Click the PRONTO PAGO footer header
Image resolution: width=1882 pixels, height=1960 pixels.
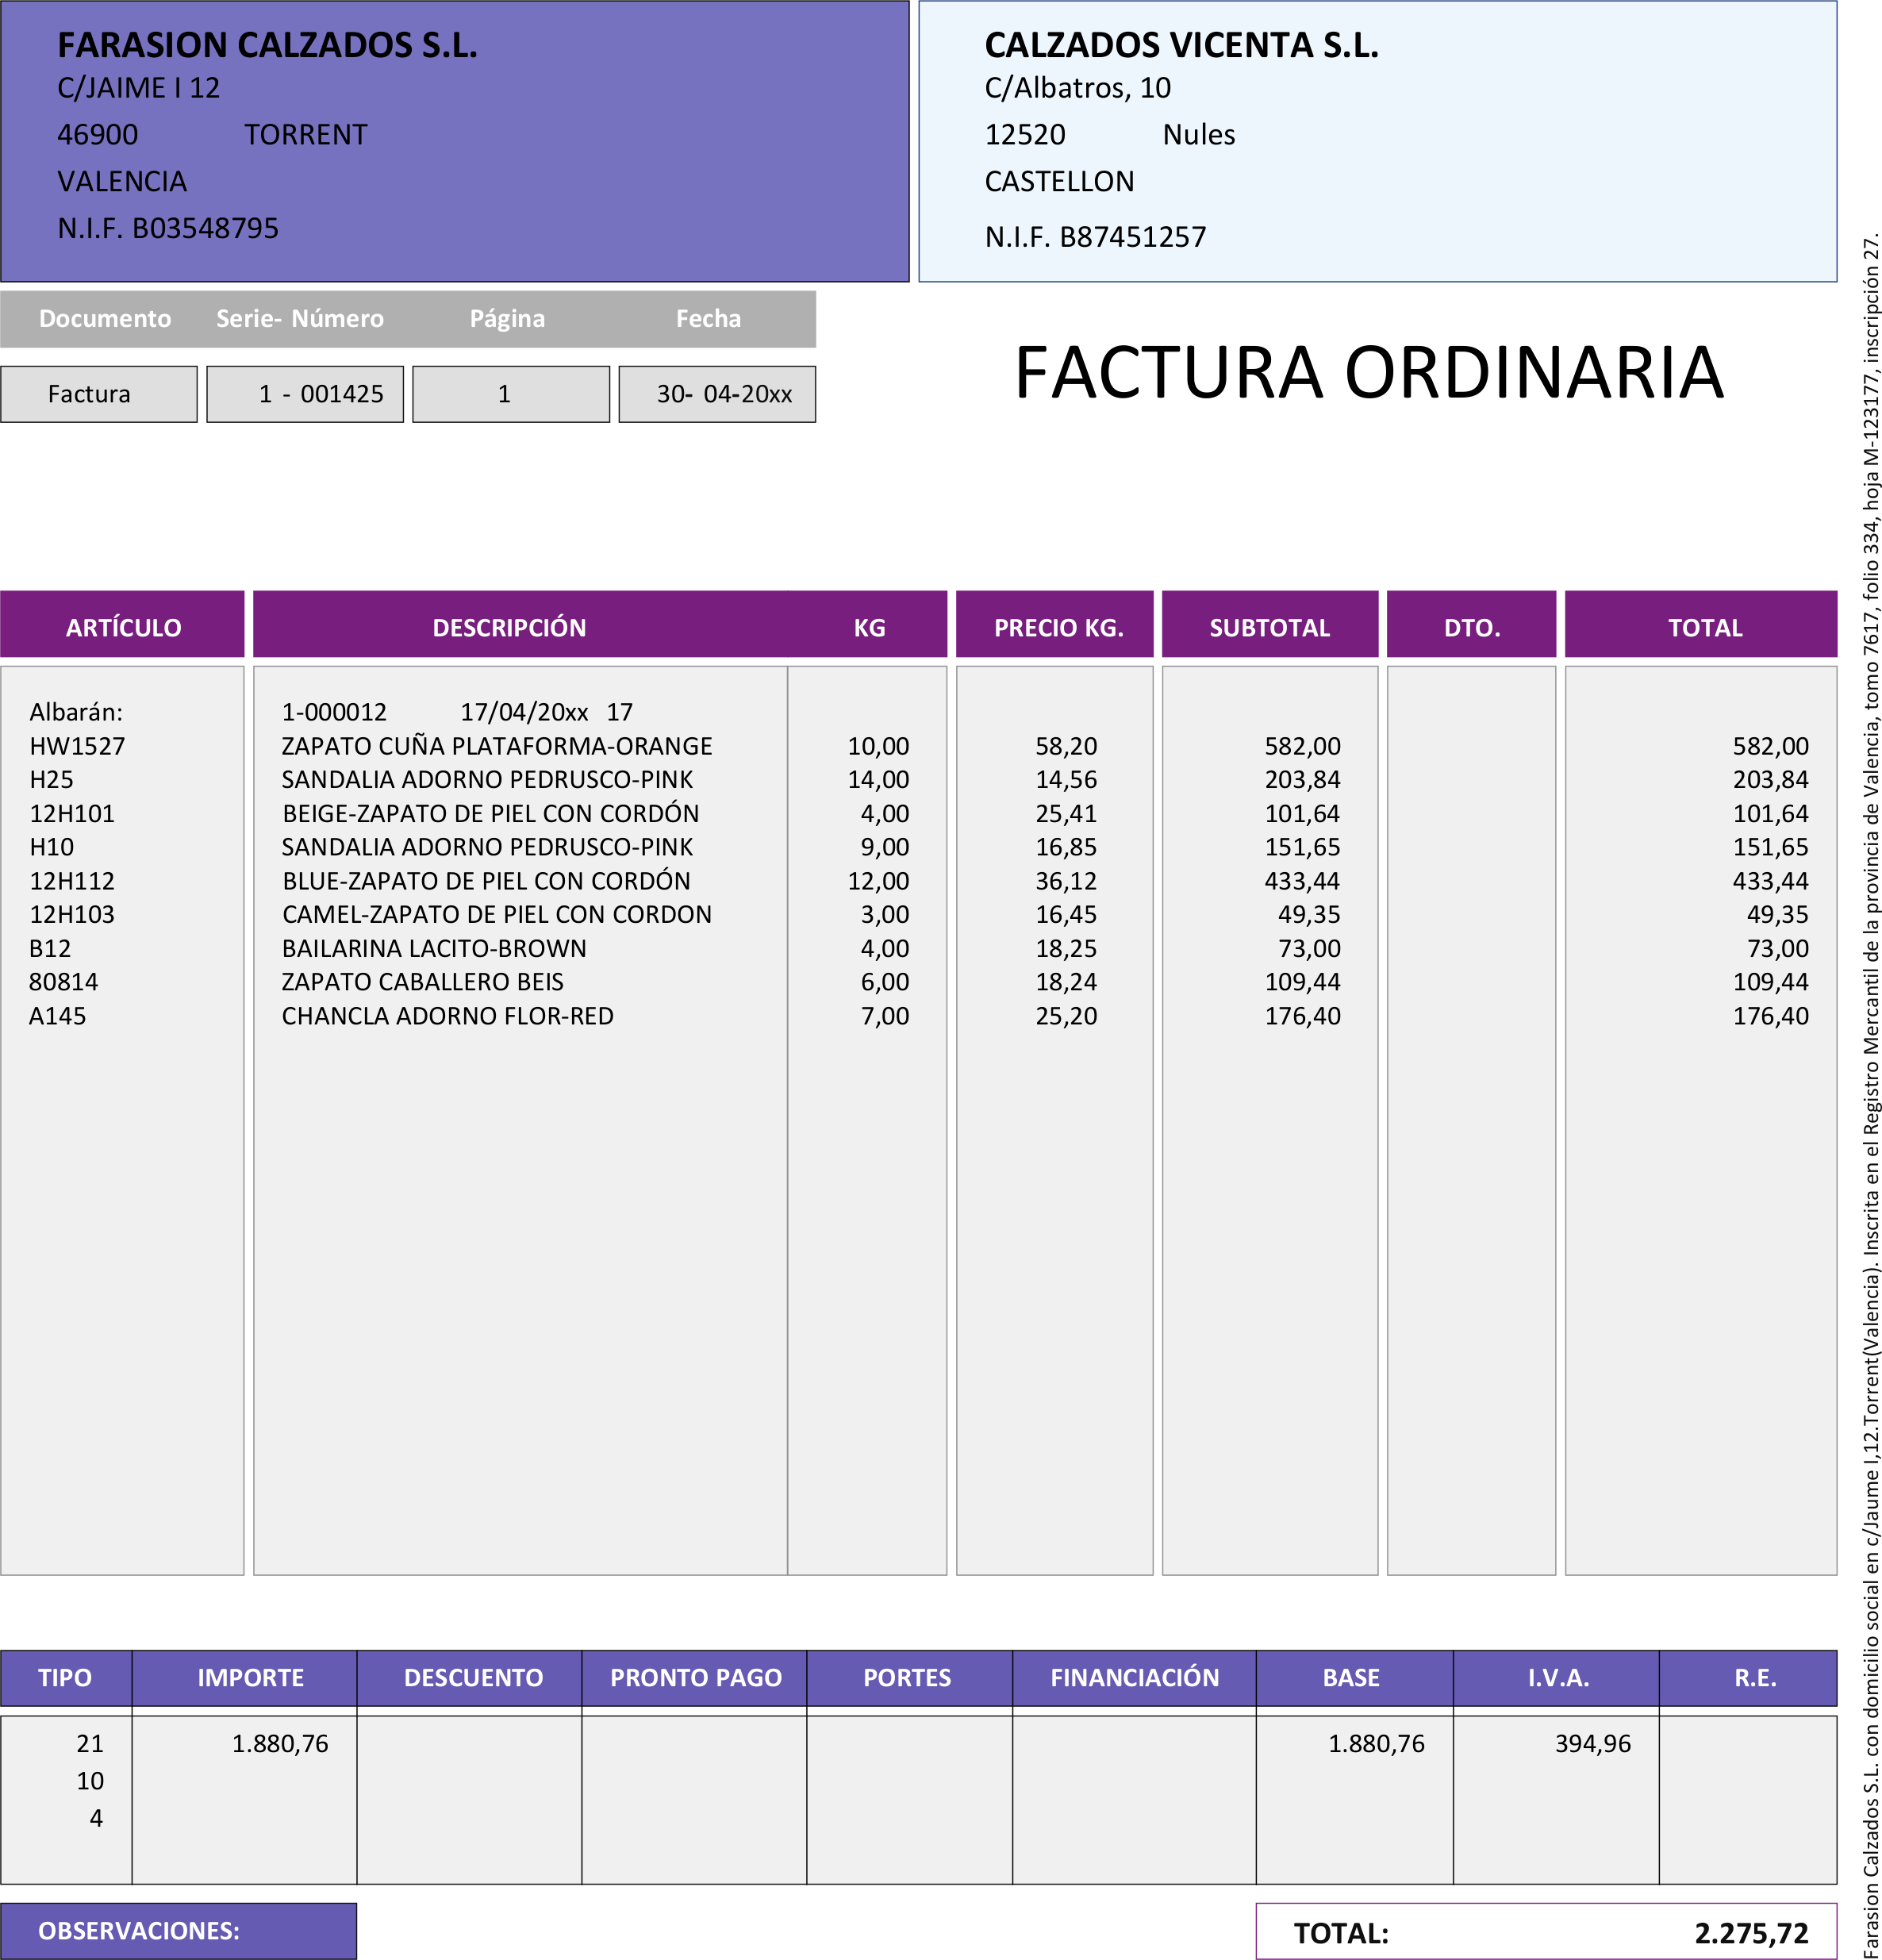coord(695,1678)
